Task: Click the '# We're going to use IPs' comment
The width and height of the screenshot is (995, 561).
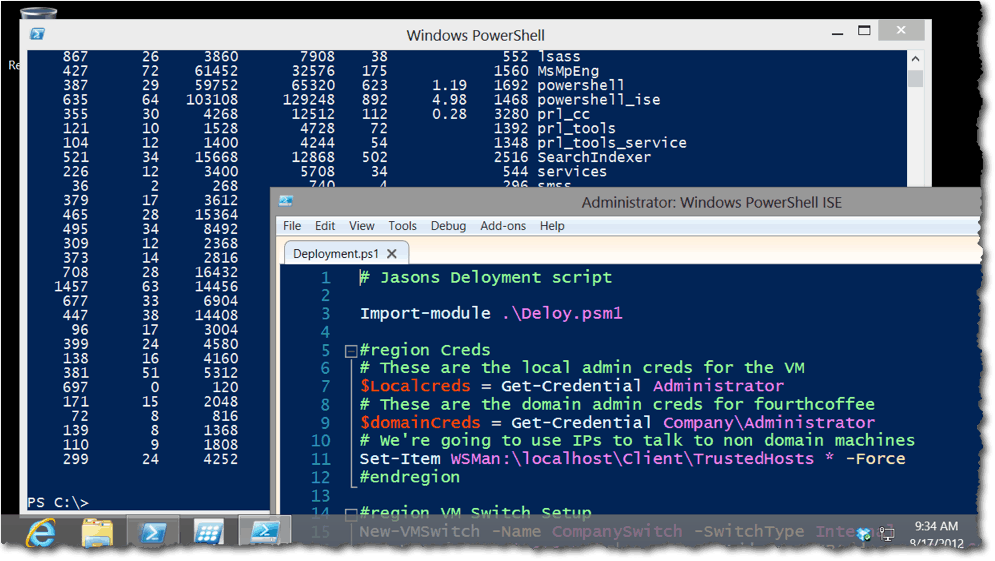Action: (x=637, y=440)
